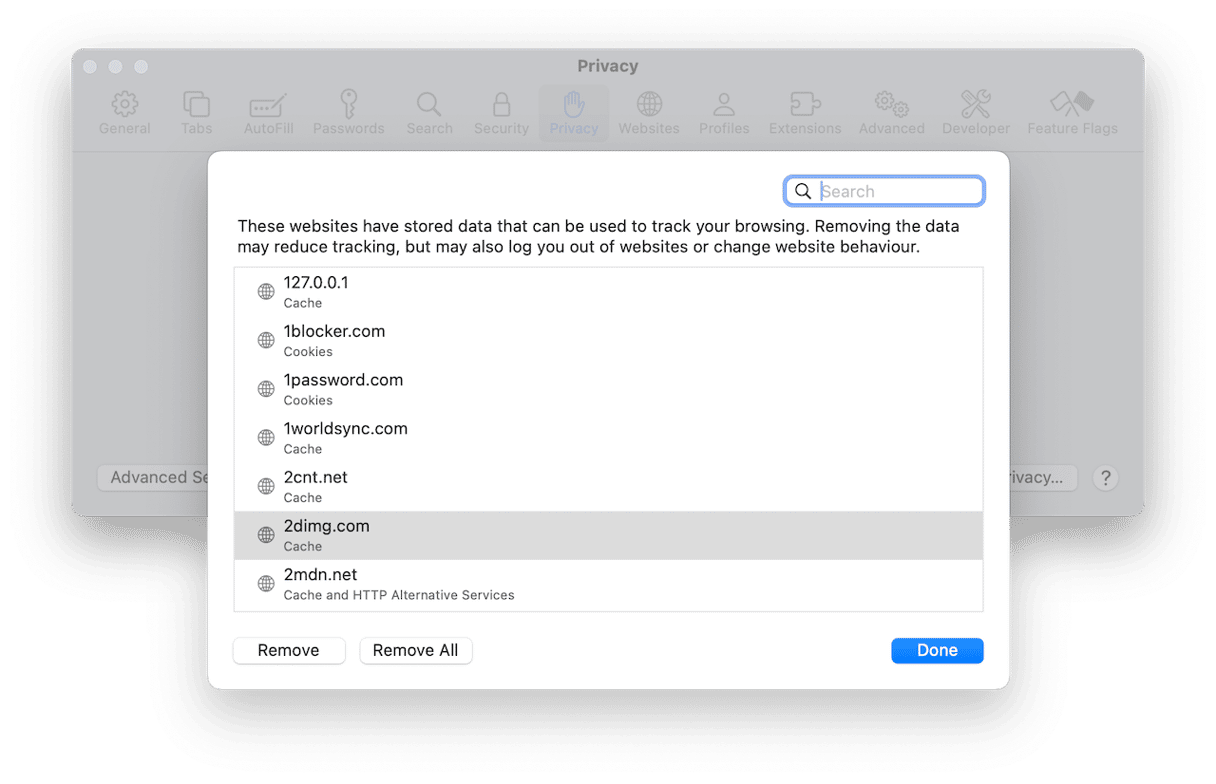Open the Passwords key icon pane
Screen dimensions: 1216x784
coord(348,113)
